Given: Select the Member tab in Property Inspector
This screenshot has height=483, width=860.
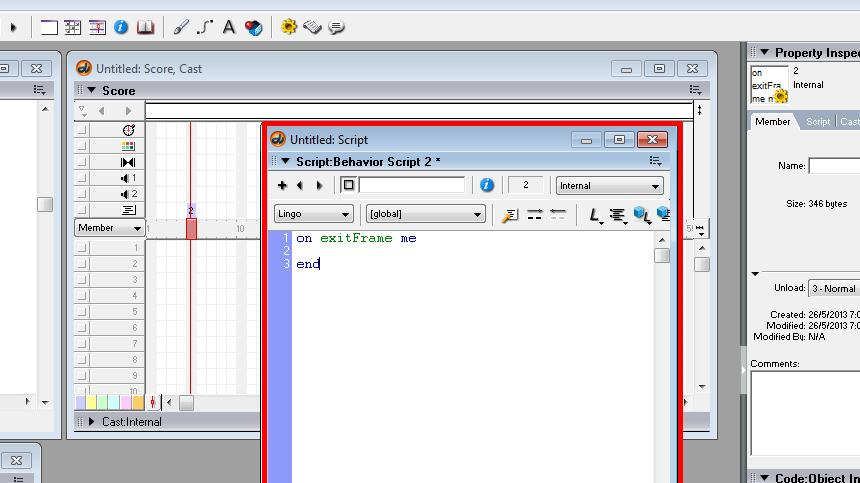Looking at the screenshot, I should coord(772,122).
